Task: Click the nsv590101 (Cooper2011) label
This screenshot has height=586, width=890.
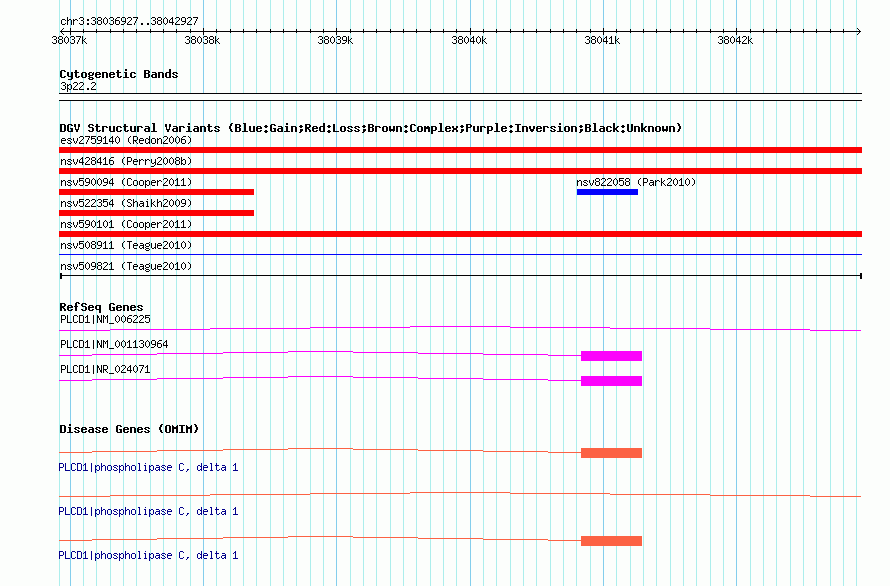Action: pos(126,224)
